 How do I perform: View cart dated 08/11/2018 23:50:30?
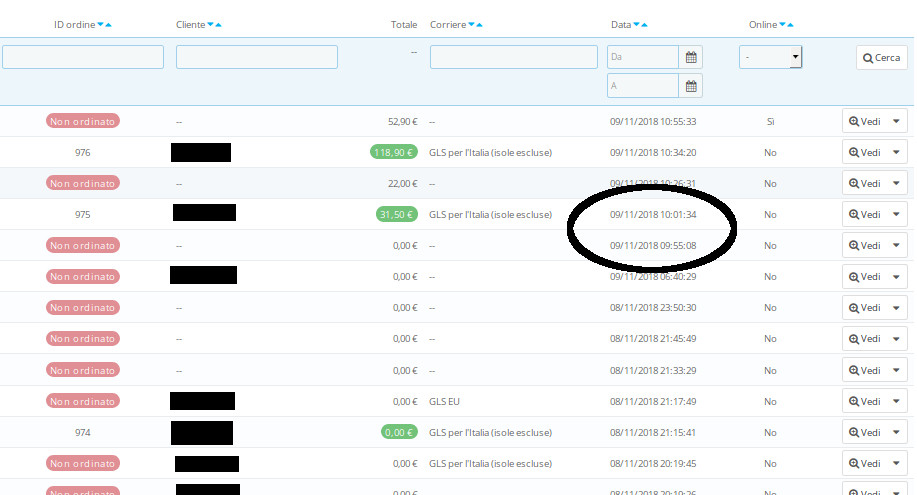click(x=864, y=307)
